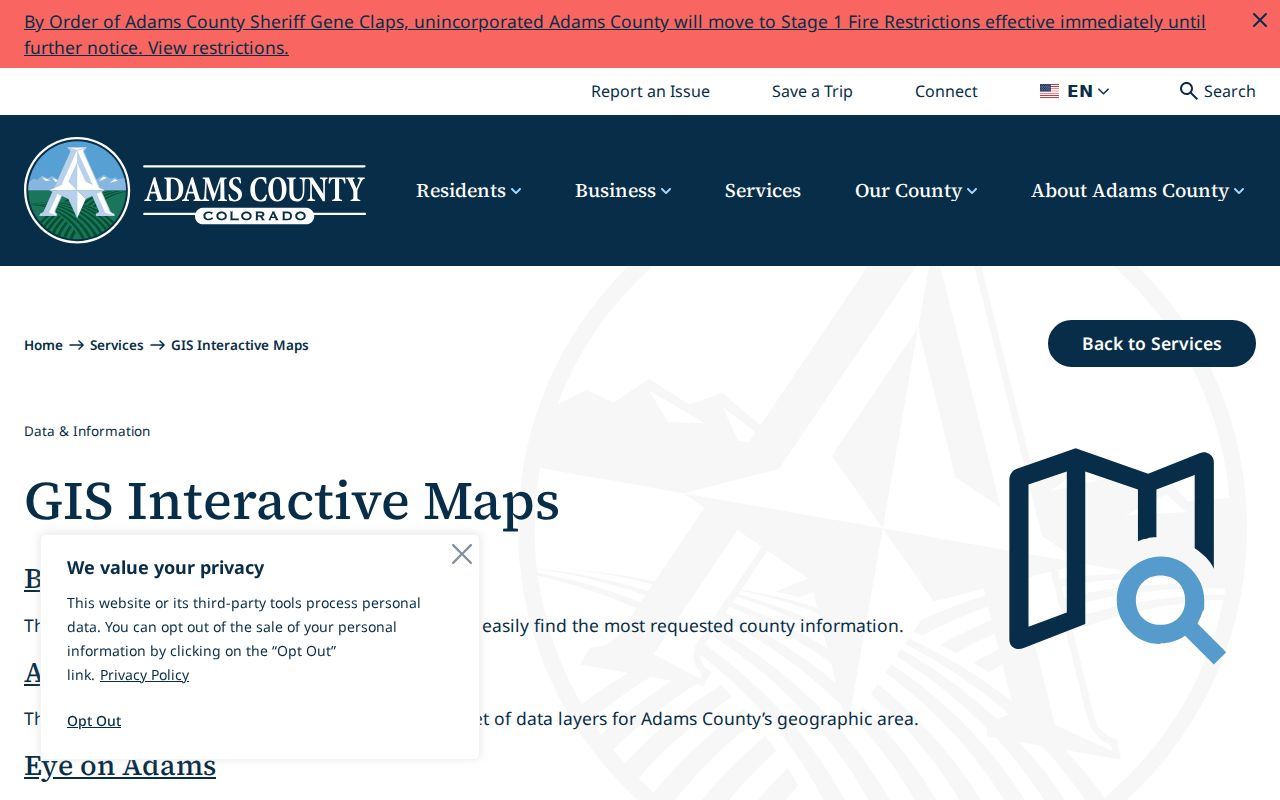Screen dimensions: 1280x800
Task: Expand the Residents menu
Action: coord(468,190)
